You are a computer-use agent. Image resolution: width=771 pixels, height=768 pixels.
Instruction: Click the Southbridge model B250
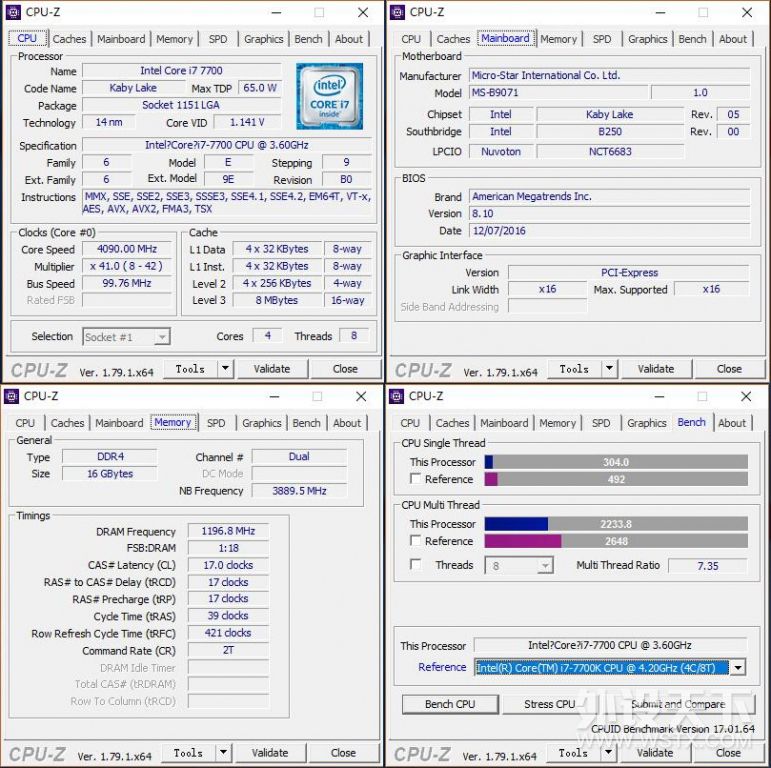coord(610,131)
